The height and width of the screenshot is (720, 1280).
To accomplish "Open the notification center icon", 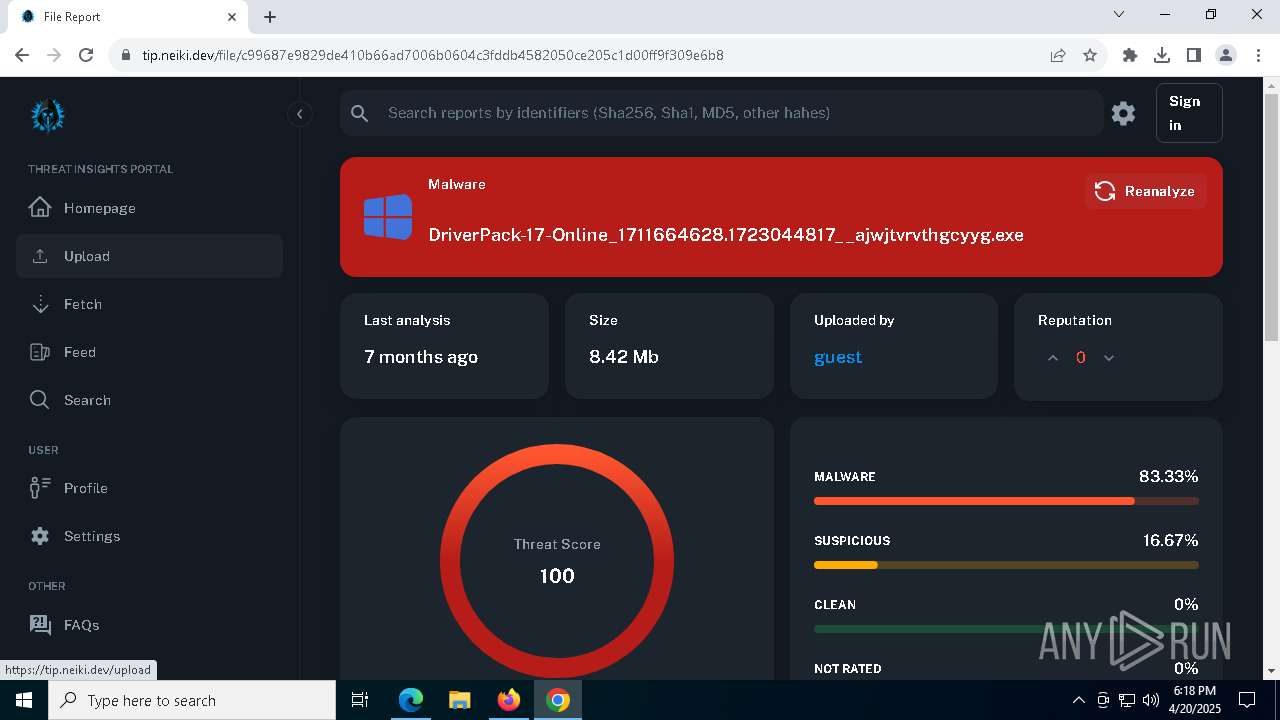I will 1247,700.
